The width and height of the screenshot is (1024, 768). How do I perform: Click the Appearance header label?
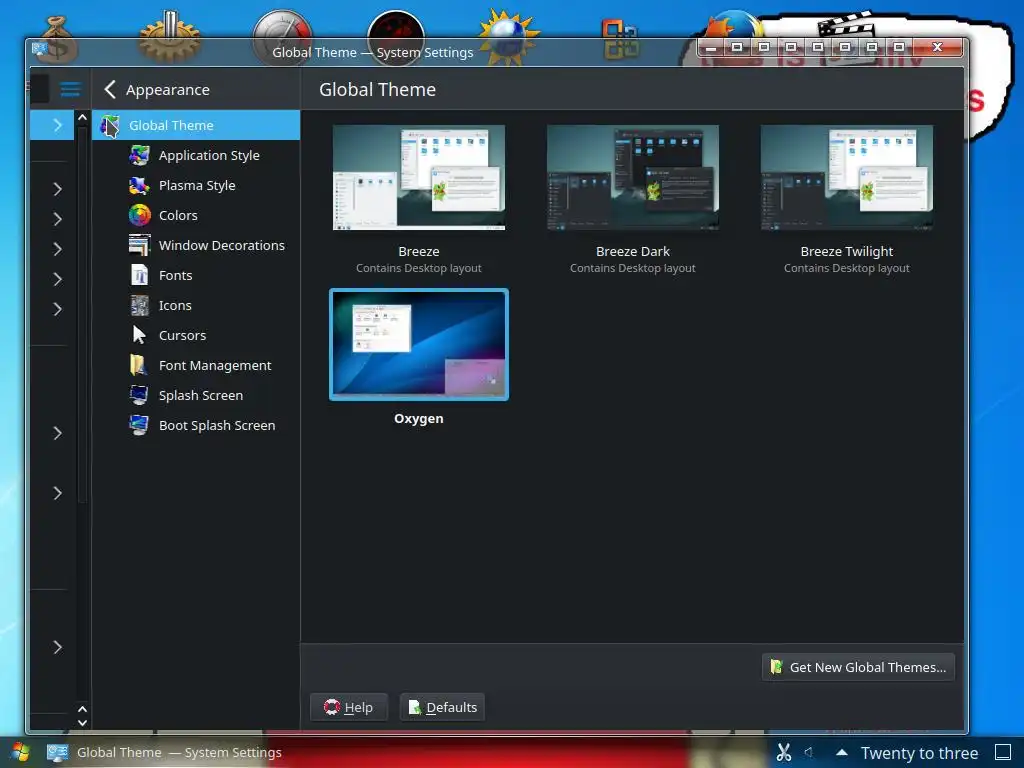(168, 89)
